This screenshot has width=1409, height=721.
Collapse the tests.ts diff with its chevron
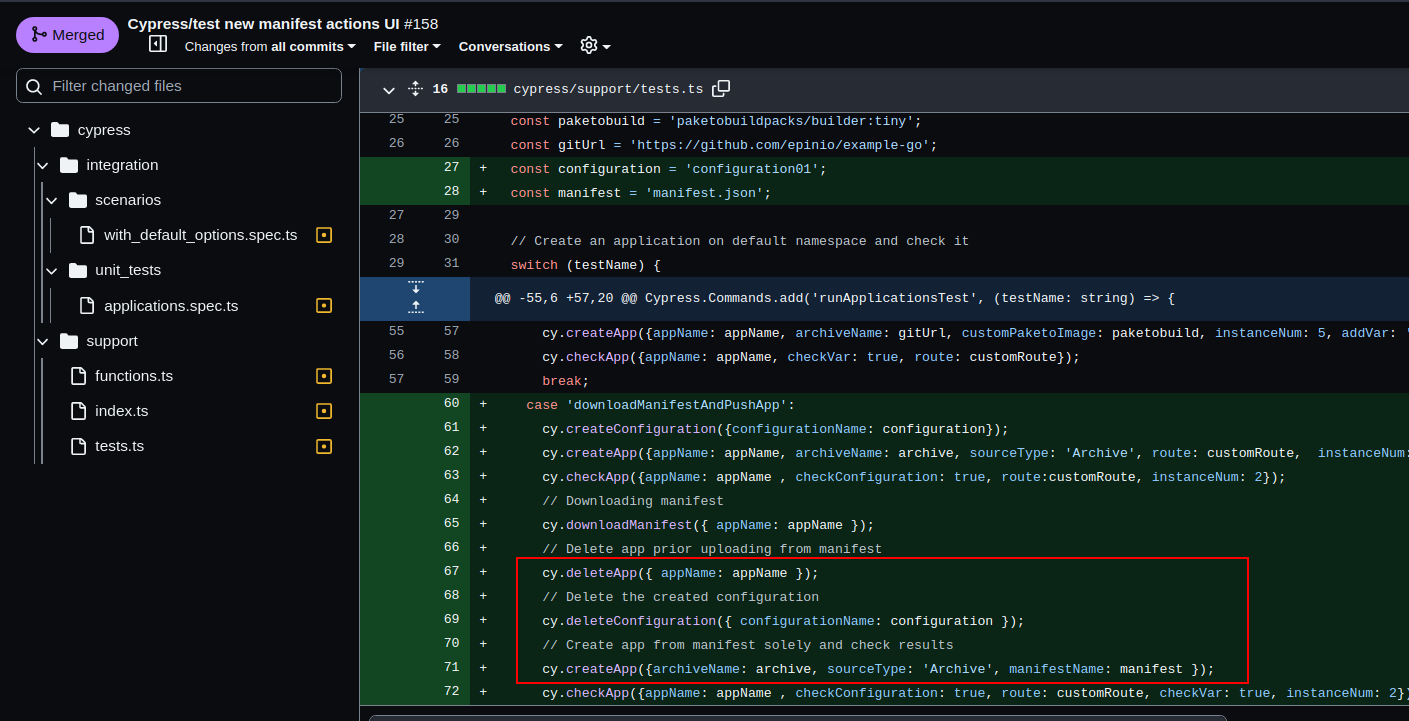click(388, 90)
